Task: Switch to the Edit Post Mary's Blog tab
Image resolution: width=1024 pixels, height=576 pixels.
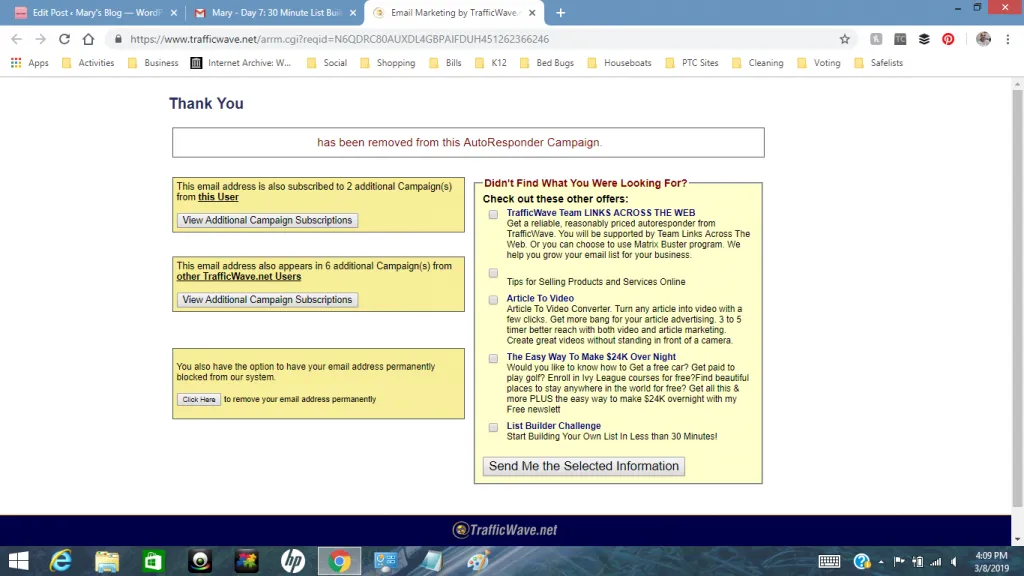Action: click(95, 12)
